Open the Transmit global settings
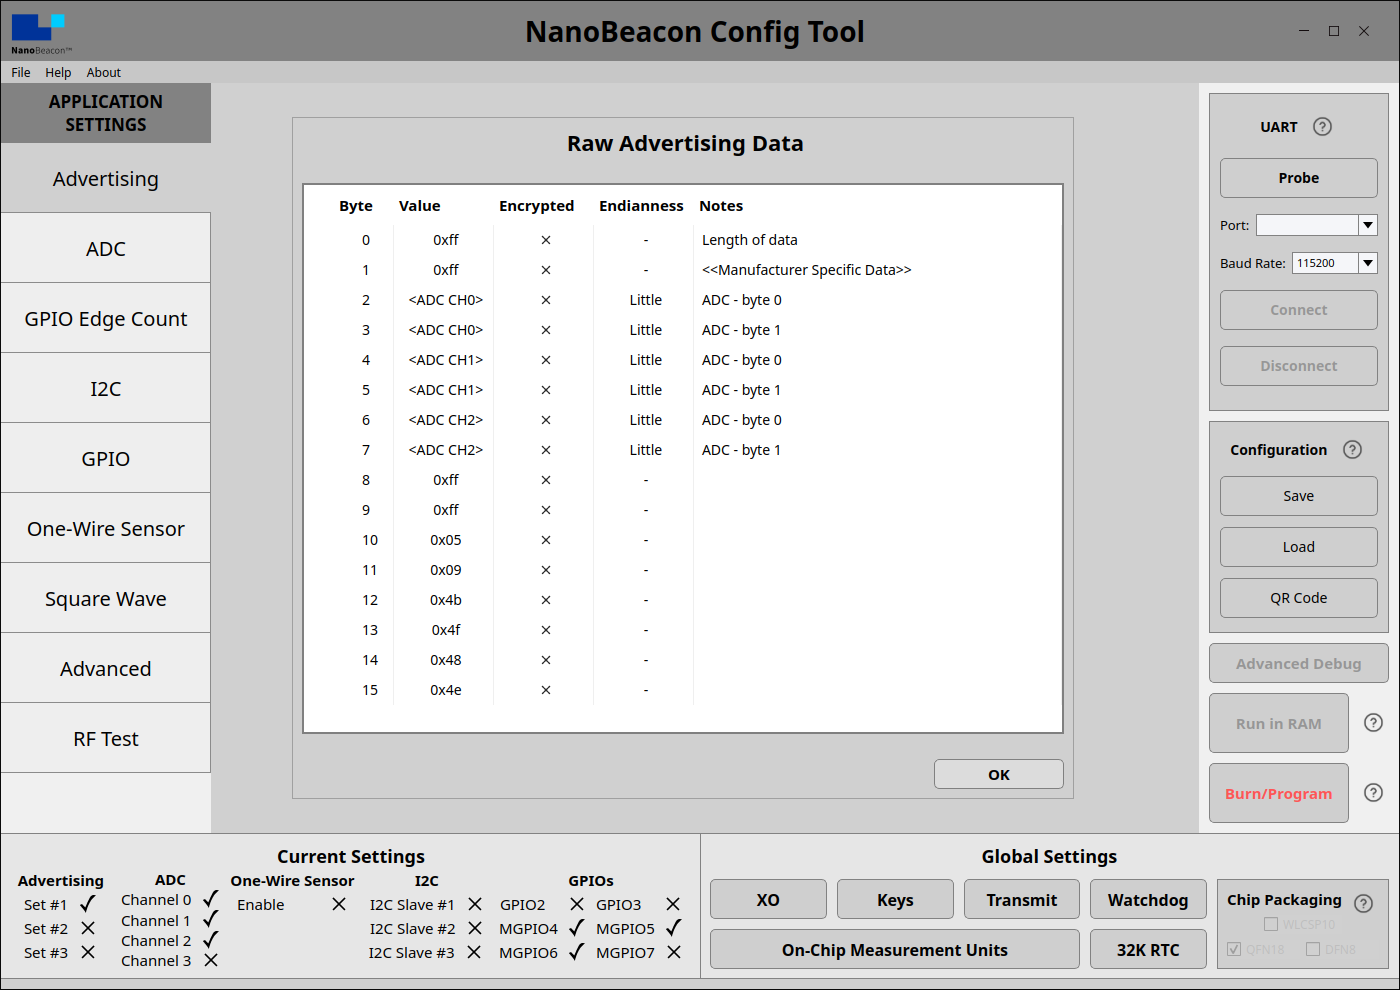Viewport: 1400px width, 990px height. (x=1022, y=899)
